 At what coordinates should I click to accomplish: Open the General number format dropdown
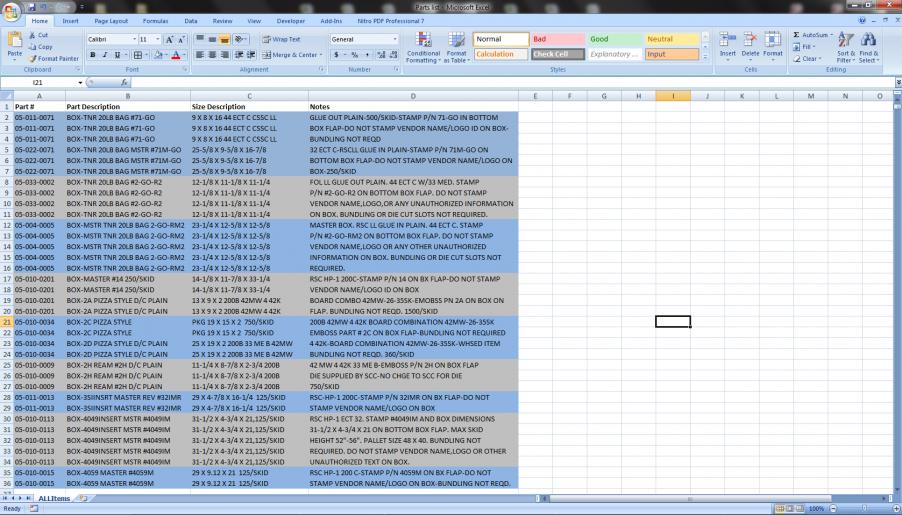[395, 40]
